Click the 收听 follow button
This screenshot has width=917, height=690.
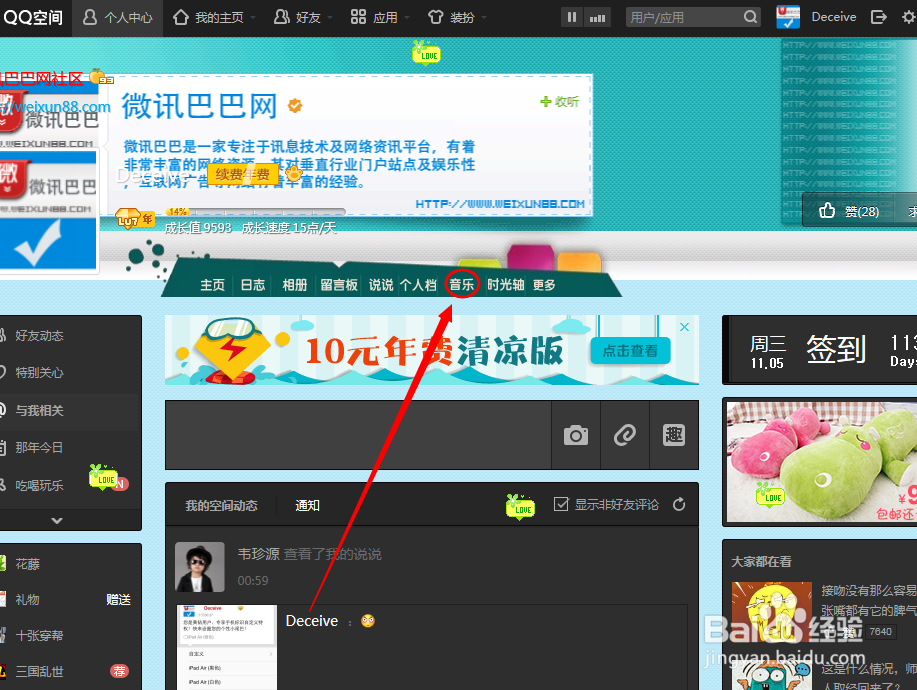(x=559, y=102)
